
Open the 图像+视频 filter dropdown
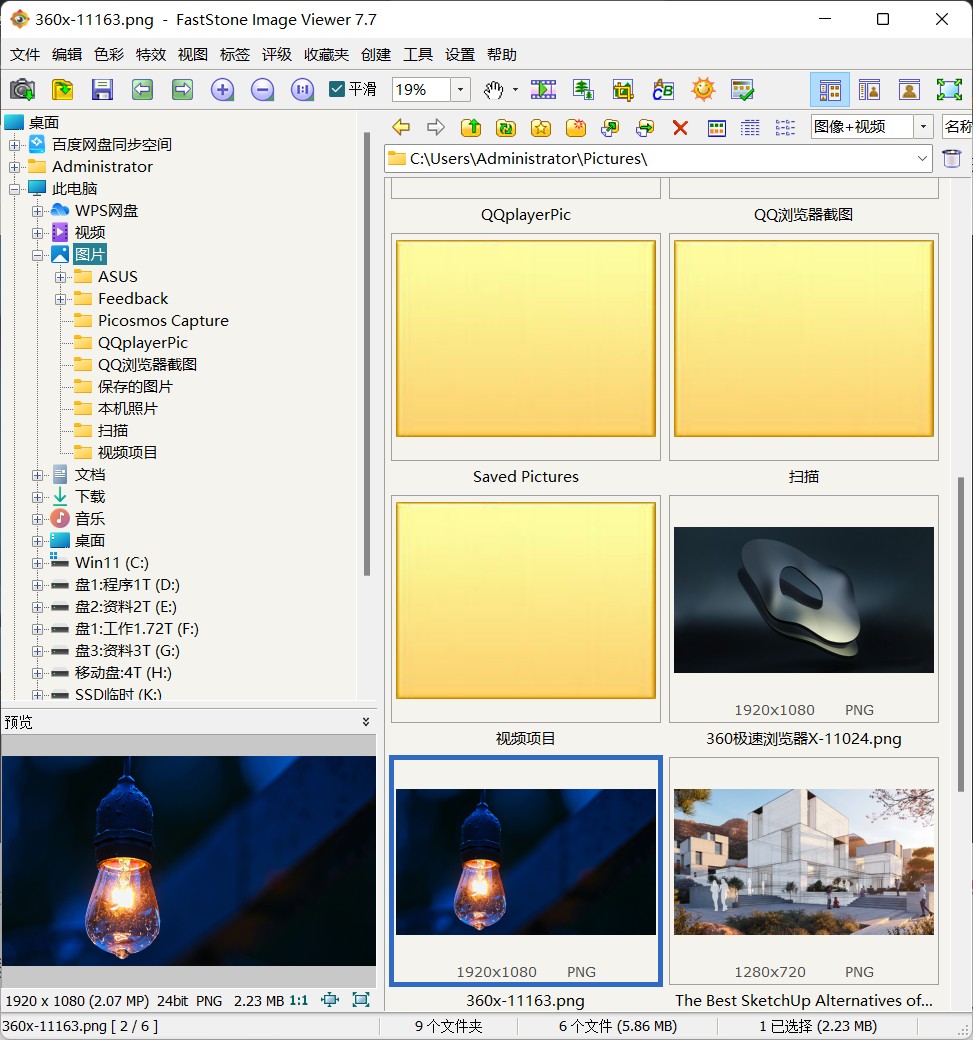[x=923, y=127]
